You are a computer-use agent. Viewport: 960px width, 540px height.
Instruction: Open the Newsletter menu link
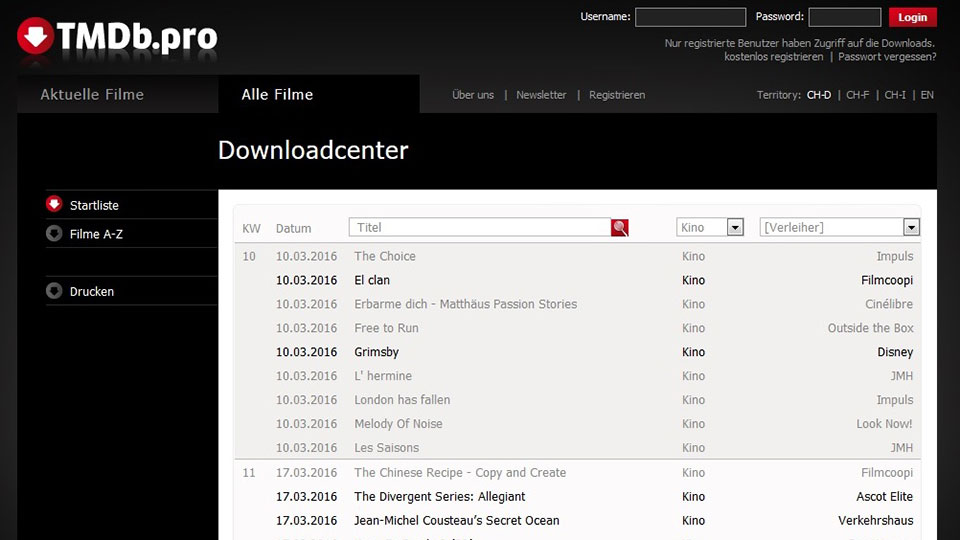[x=541, y=95]
